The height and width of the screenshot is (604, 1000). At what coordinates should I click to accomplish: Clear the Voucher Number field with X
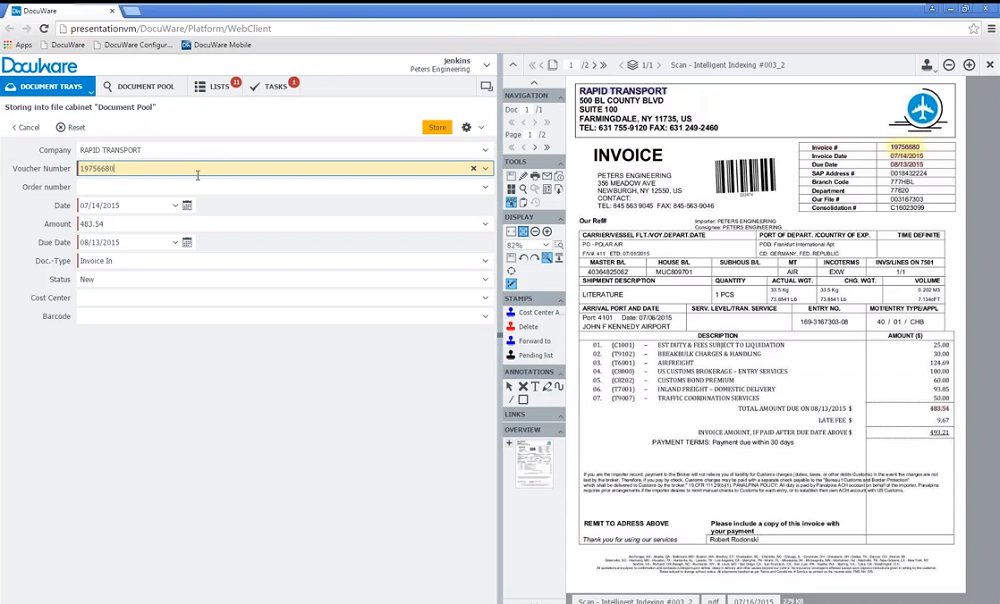[473, 168]
